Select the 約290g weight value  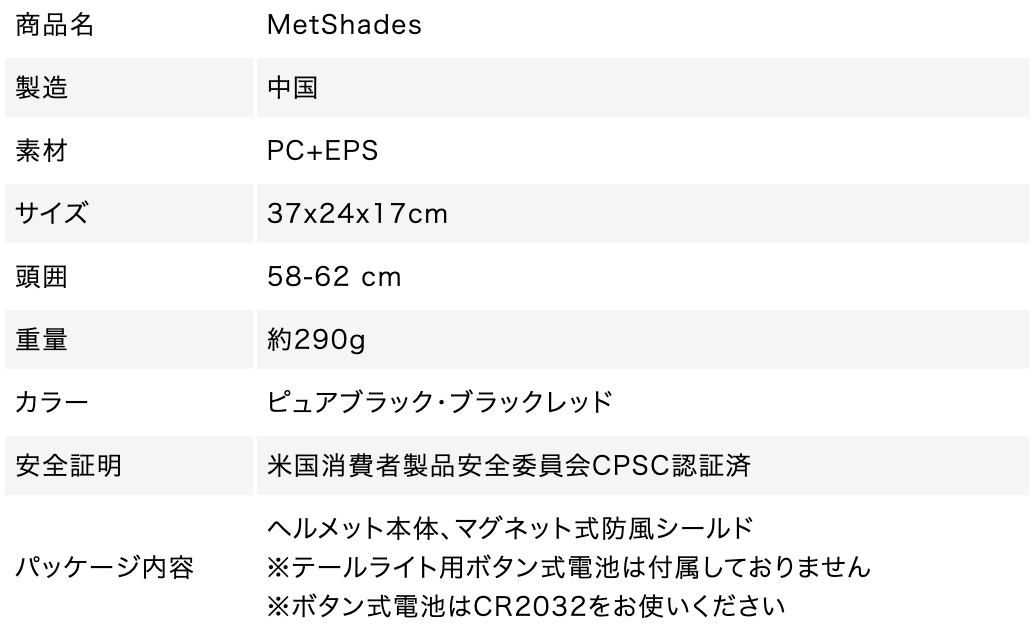coord(316,340)
